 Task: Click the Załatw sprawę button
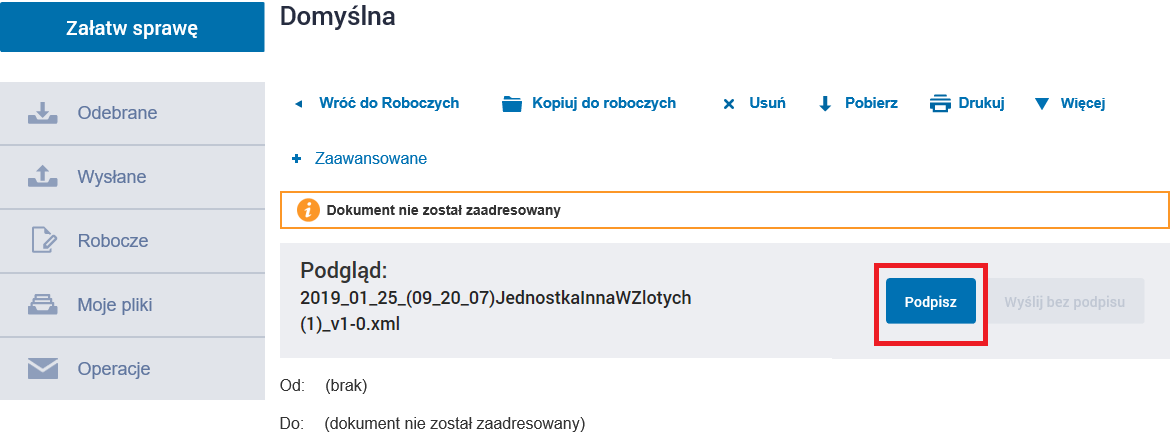132,28
